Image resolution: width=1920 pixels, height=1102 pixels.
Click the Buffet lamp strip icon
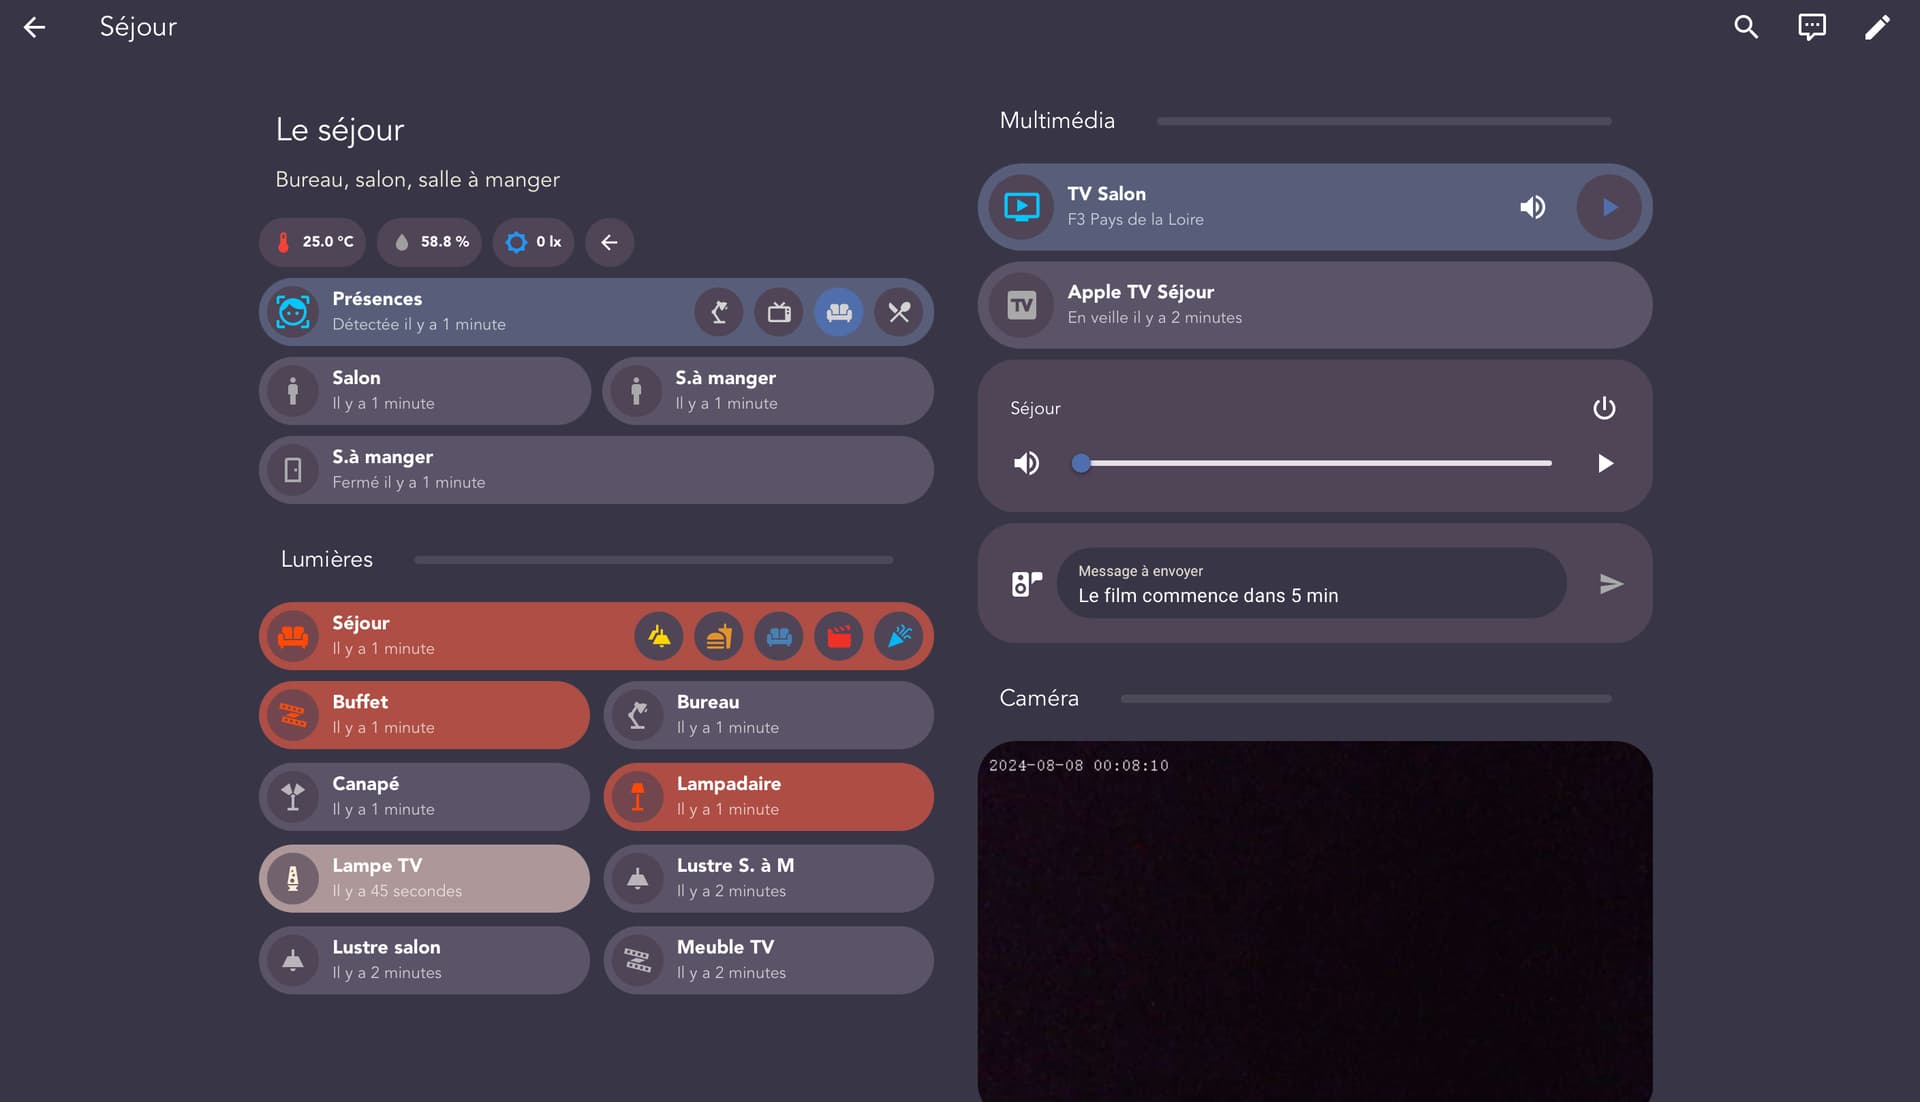tap(292, 715)
